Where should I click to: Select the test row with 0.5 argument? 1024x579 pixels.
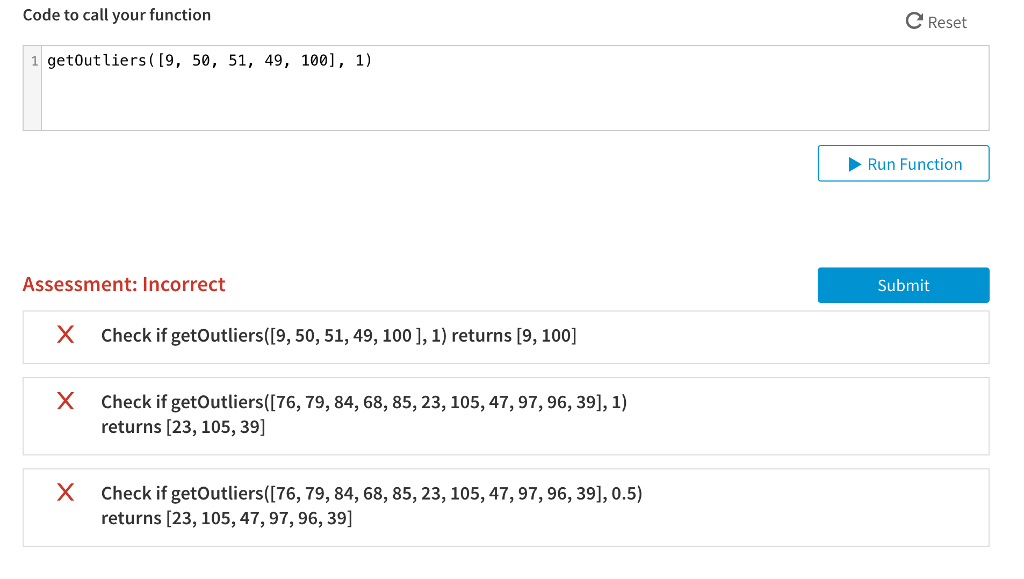pos(506,507)
